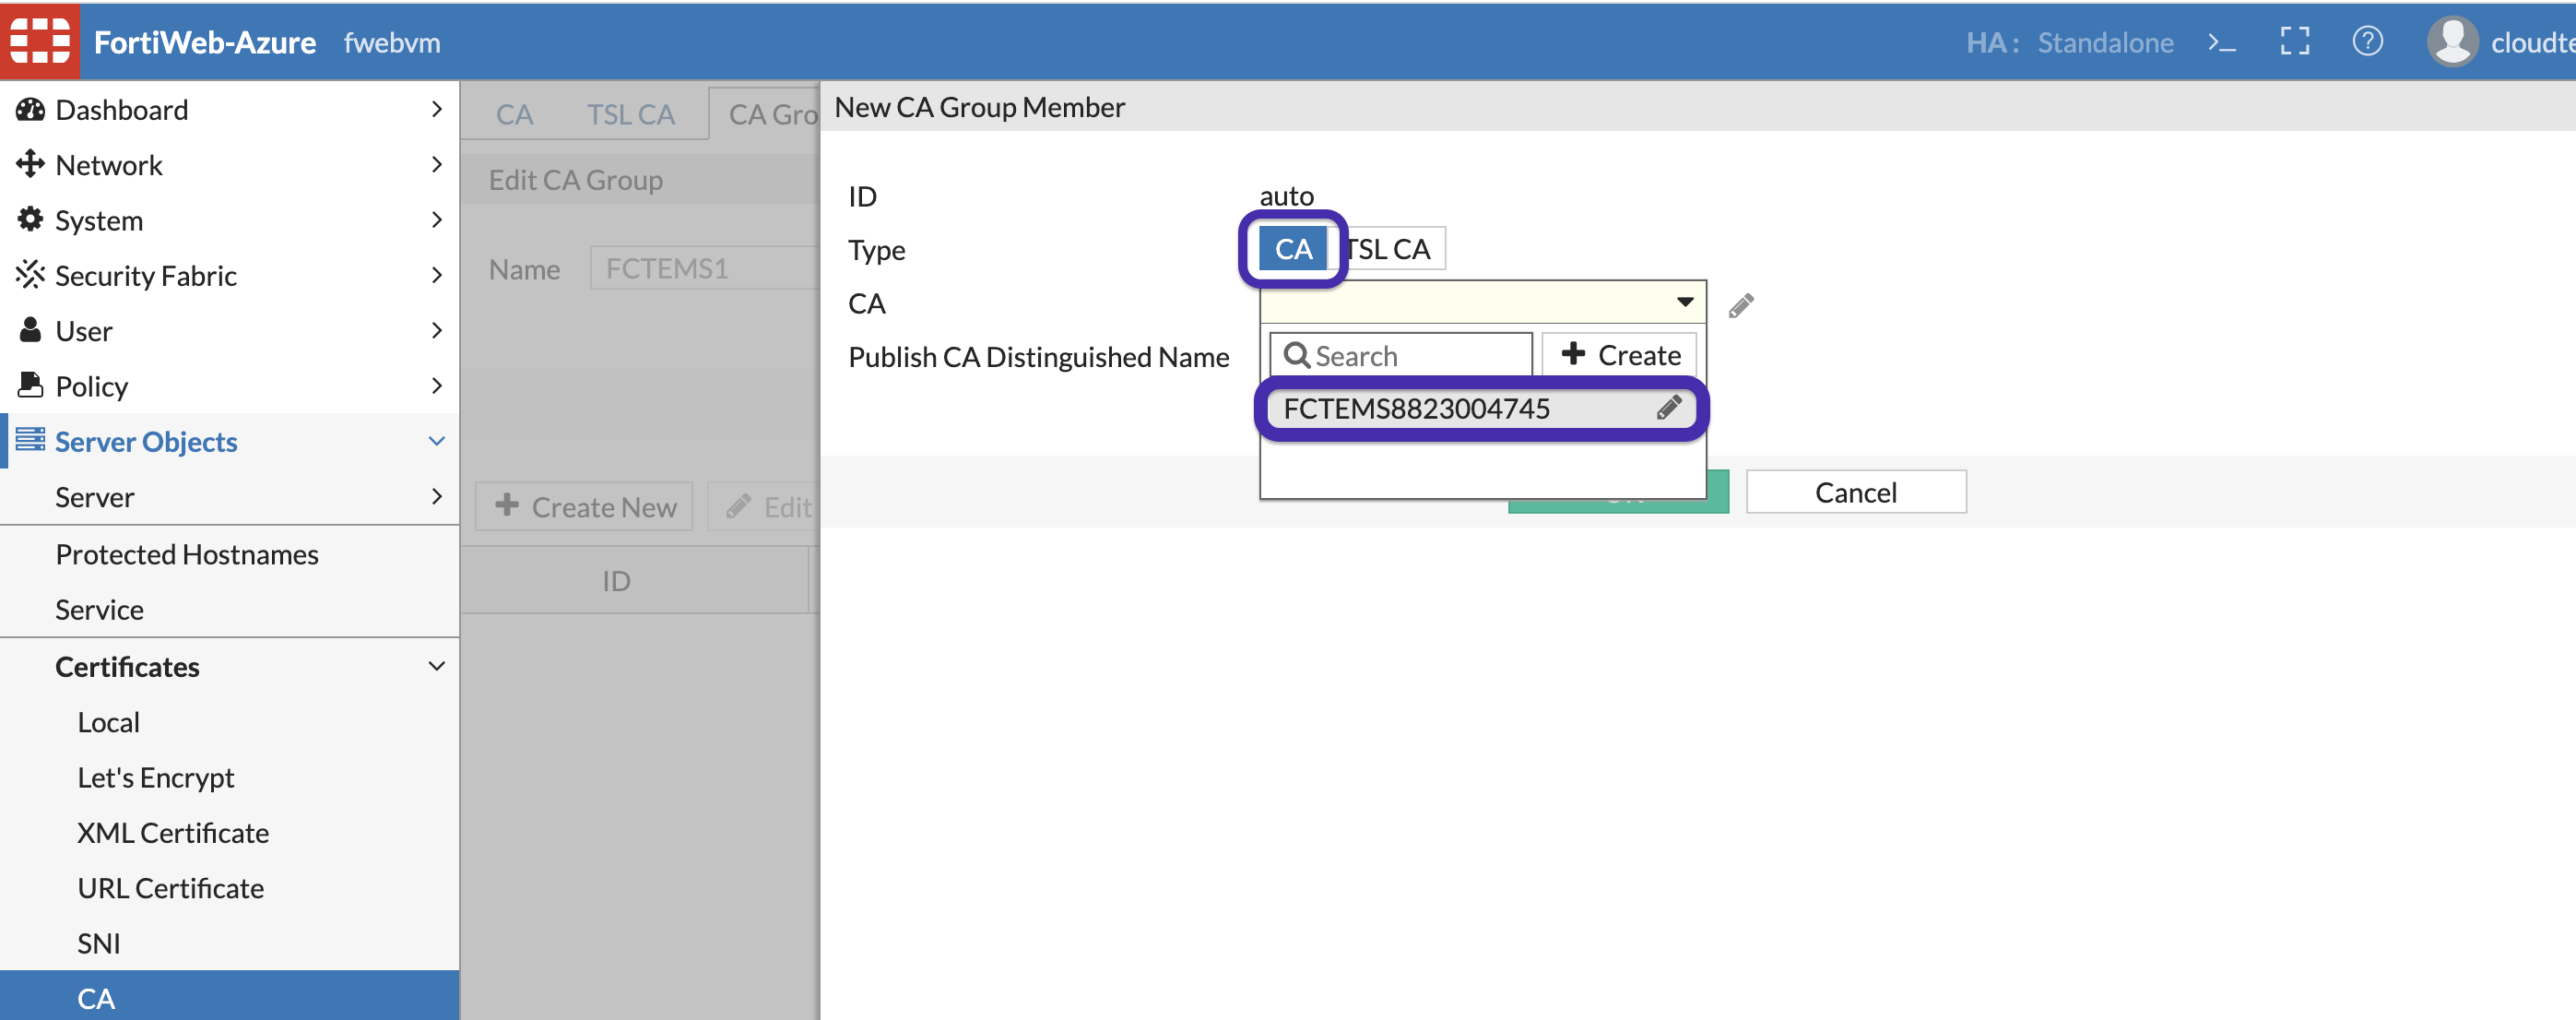Click the pencil edit icon beside CA dropdown
2576x1020 pixels.
coord(1740,305)
